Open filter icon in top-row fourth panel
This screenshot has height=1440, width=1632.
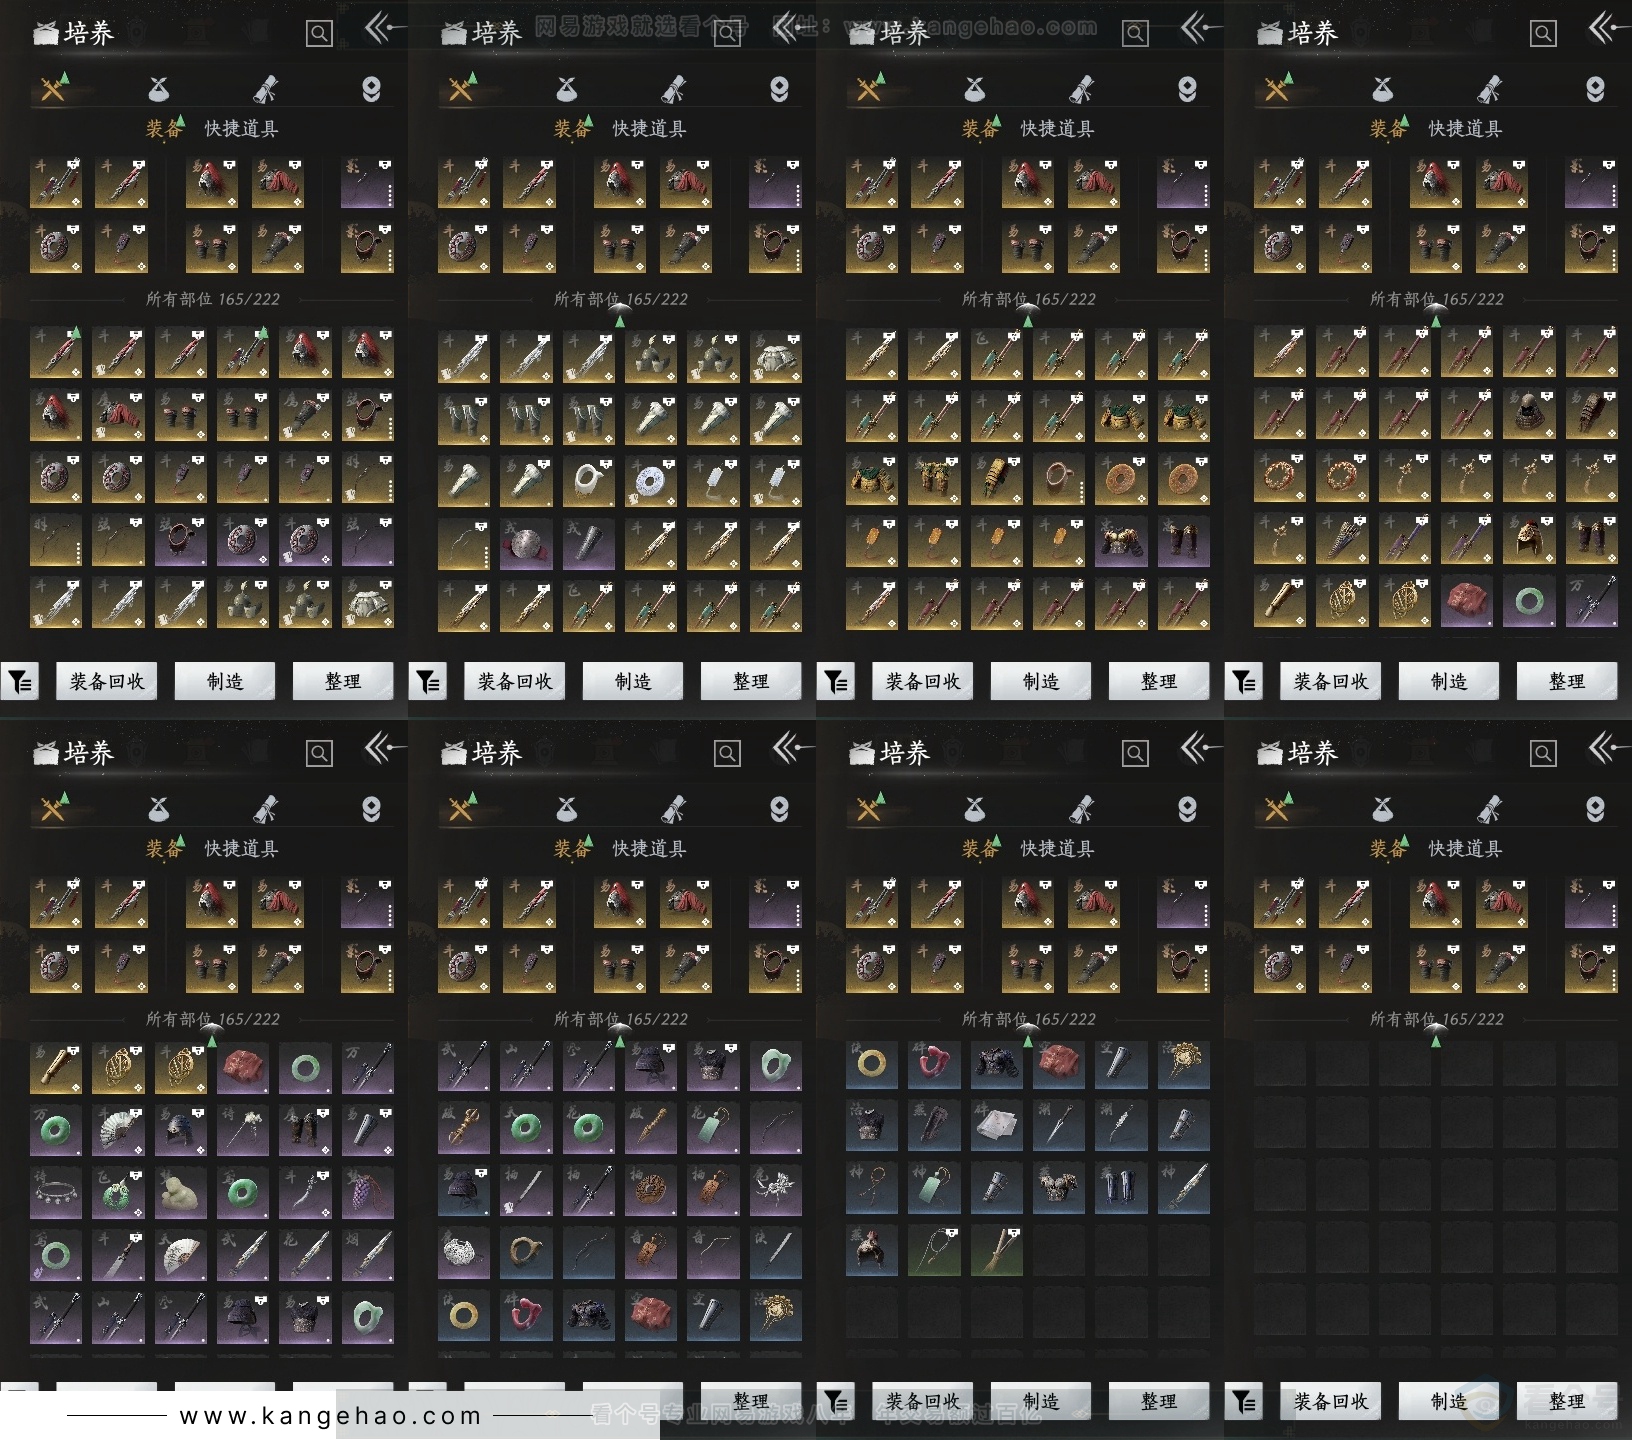(1244, 682)
